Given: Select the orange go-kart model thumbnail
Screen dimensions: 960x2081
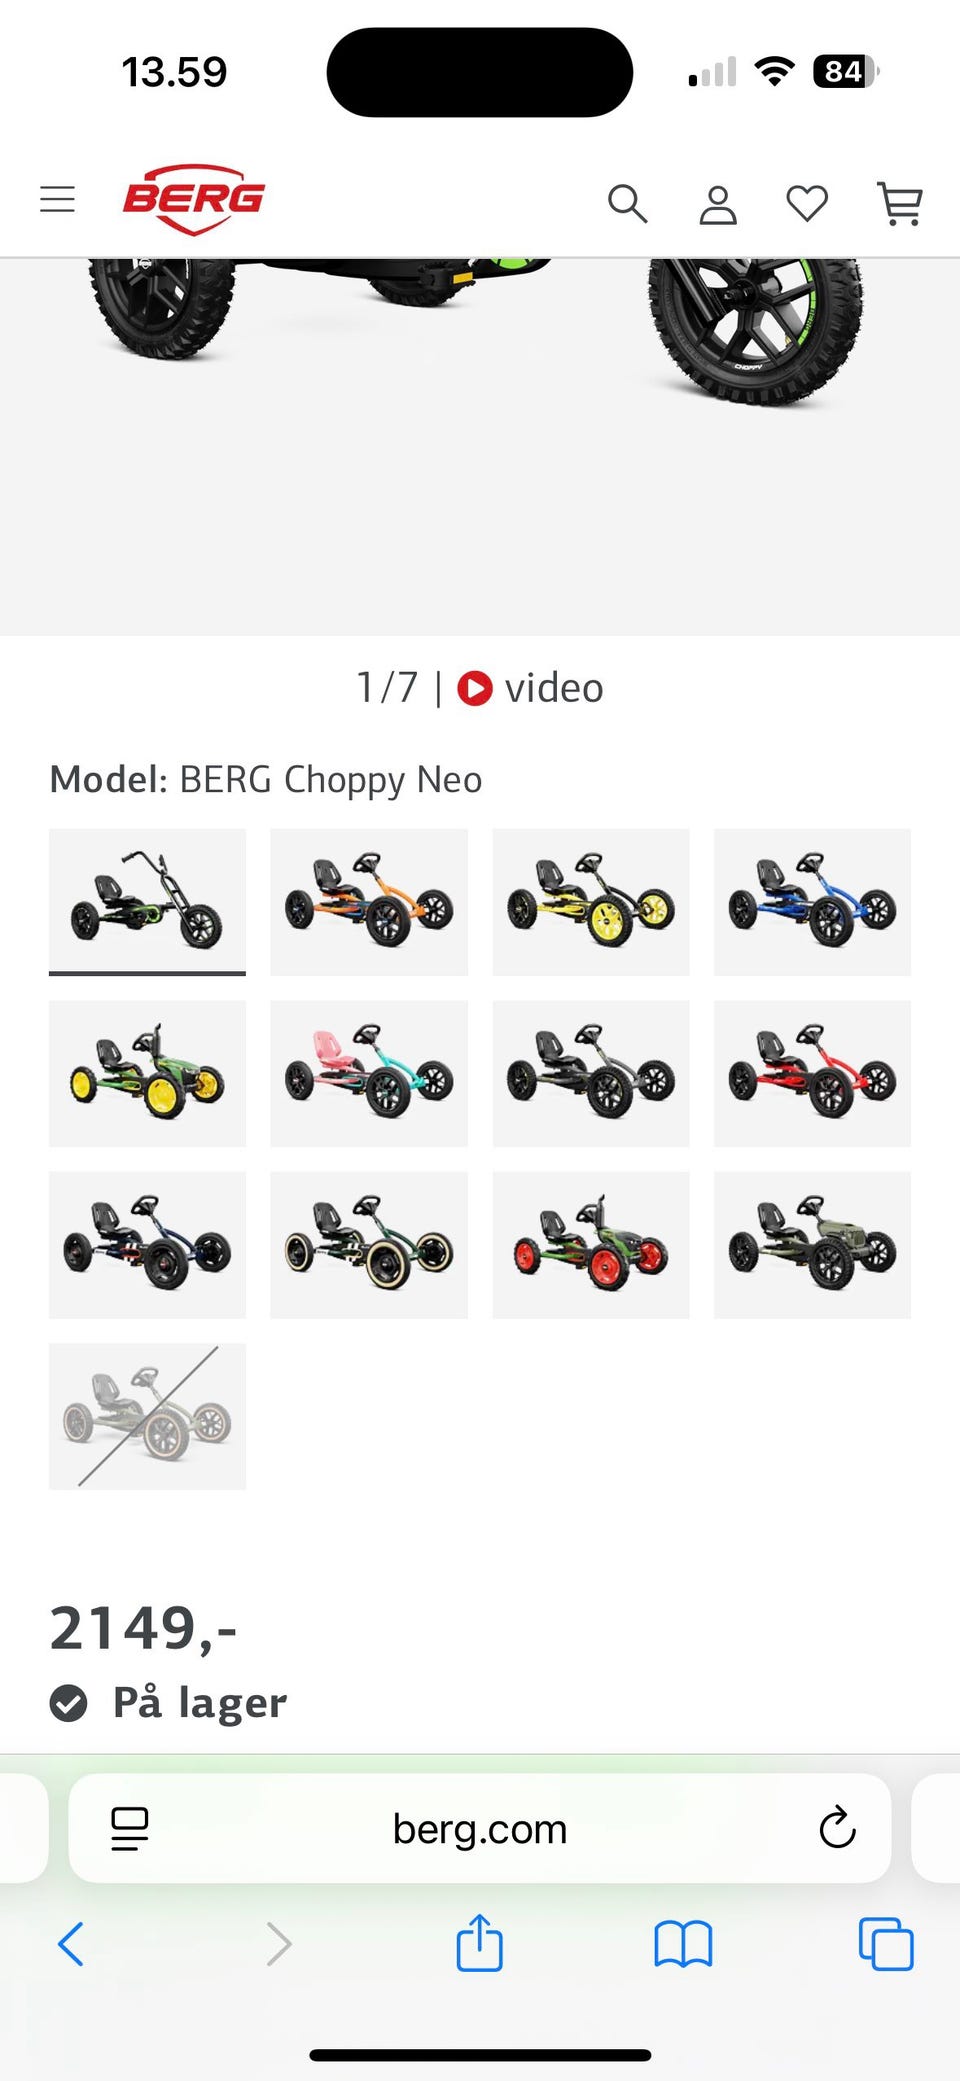Looking at the screenshot, I should (x=369, y=902).
